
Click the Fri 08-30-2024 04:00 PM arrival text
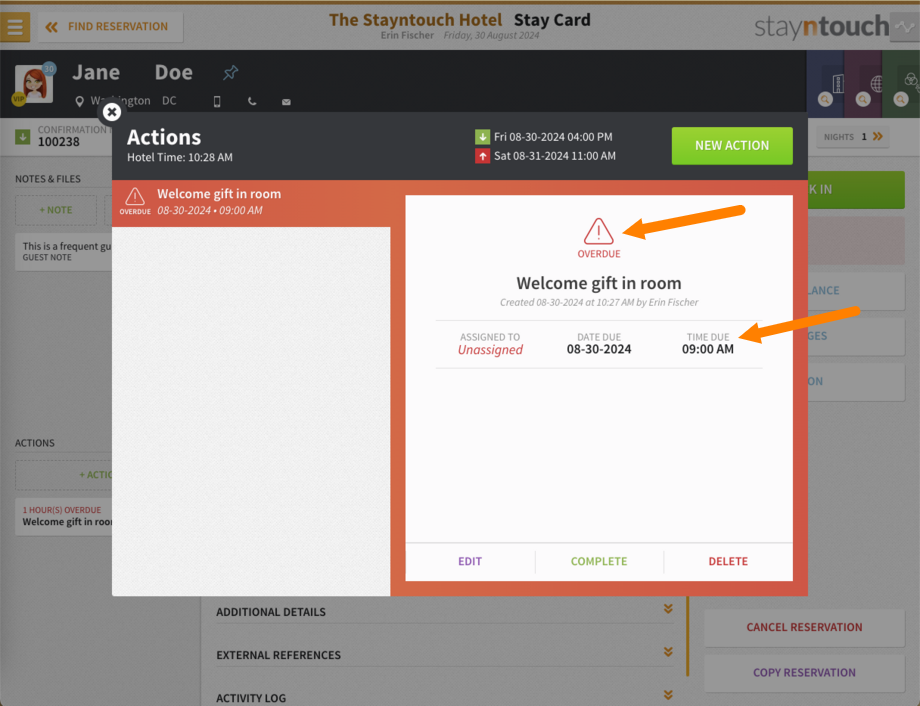click(553, 137)
